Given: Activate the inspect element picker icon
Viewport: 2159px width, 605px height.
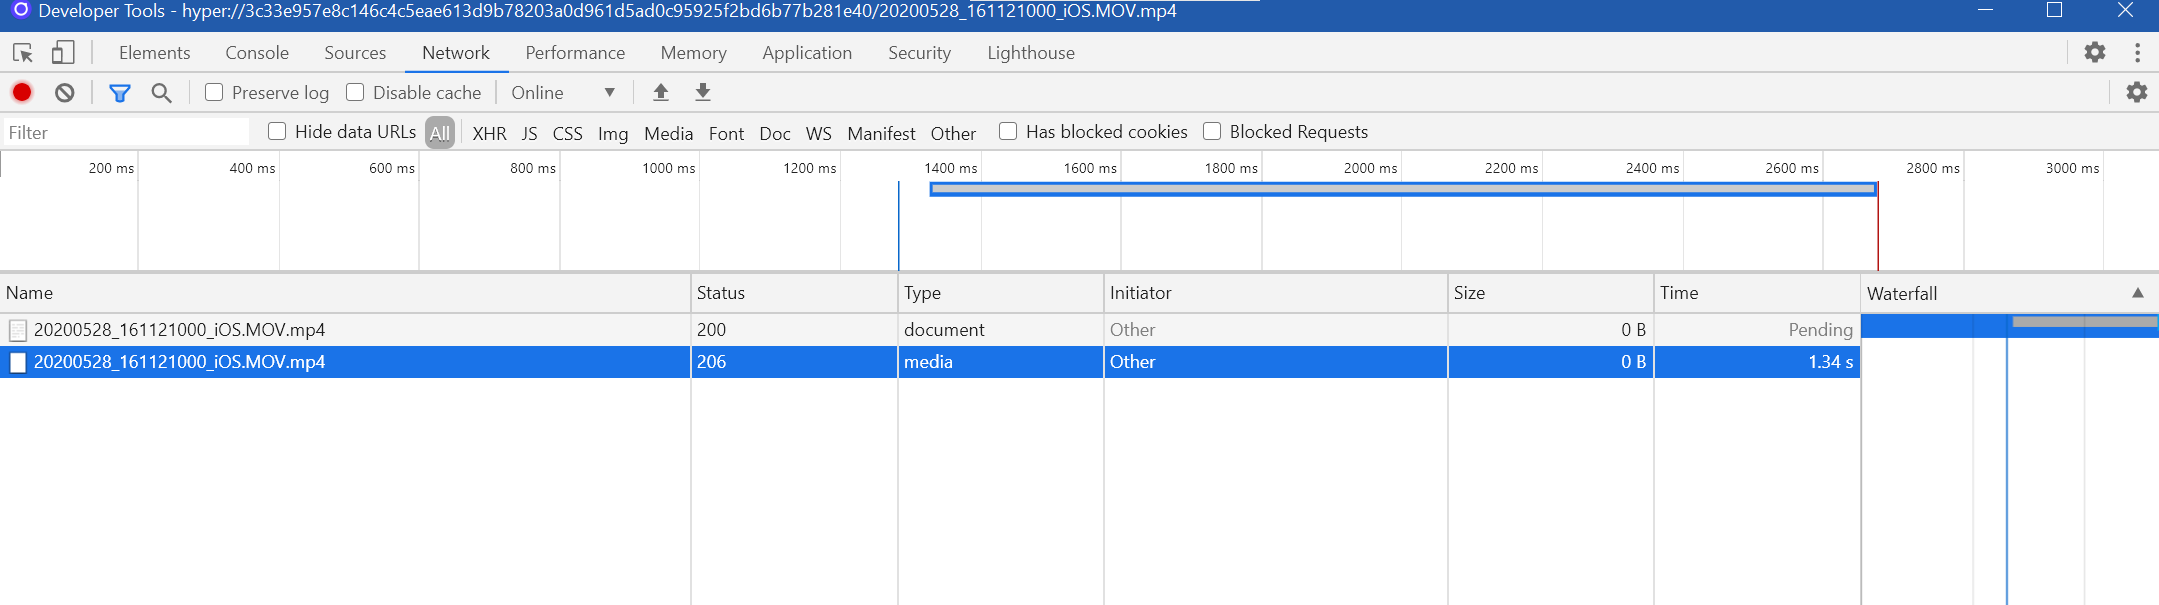Looking at the screenshot, I should pos(23,52).
